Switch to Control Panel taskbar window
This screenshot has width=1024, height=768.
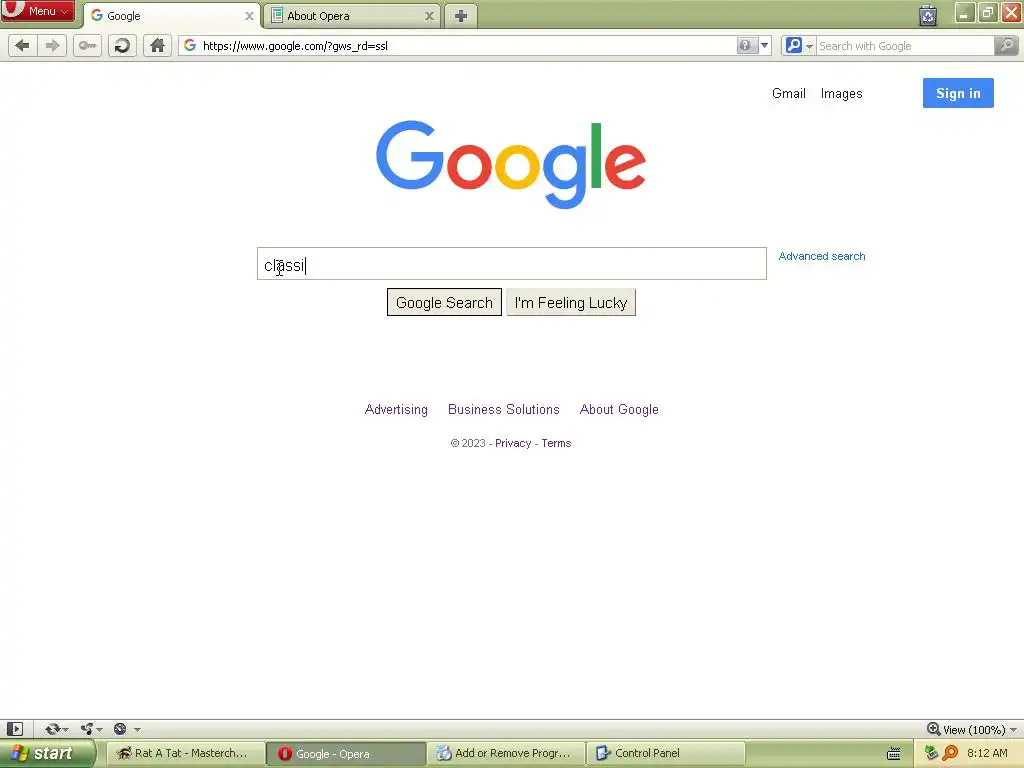pos(665,753)
